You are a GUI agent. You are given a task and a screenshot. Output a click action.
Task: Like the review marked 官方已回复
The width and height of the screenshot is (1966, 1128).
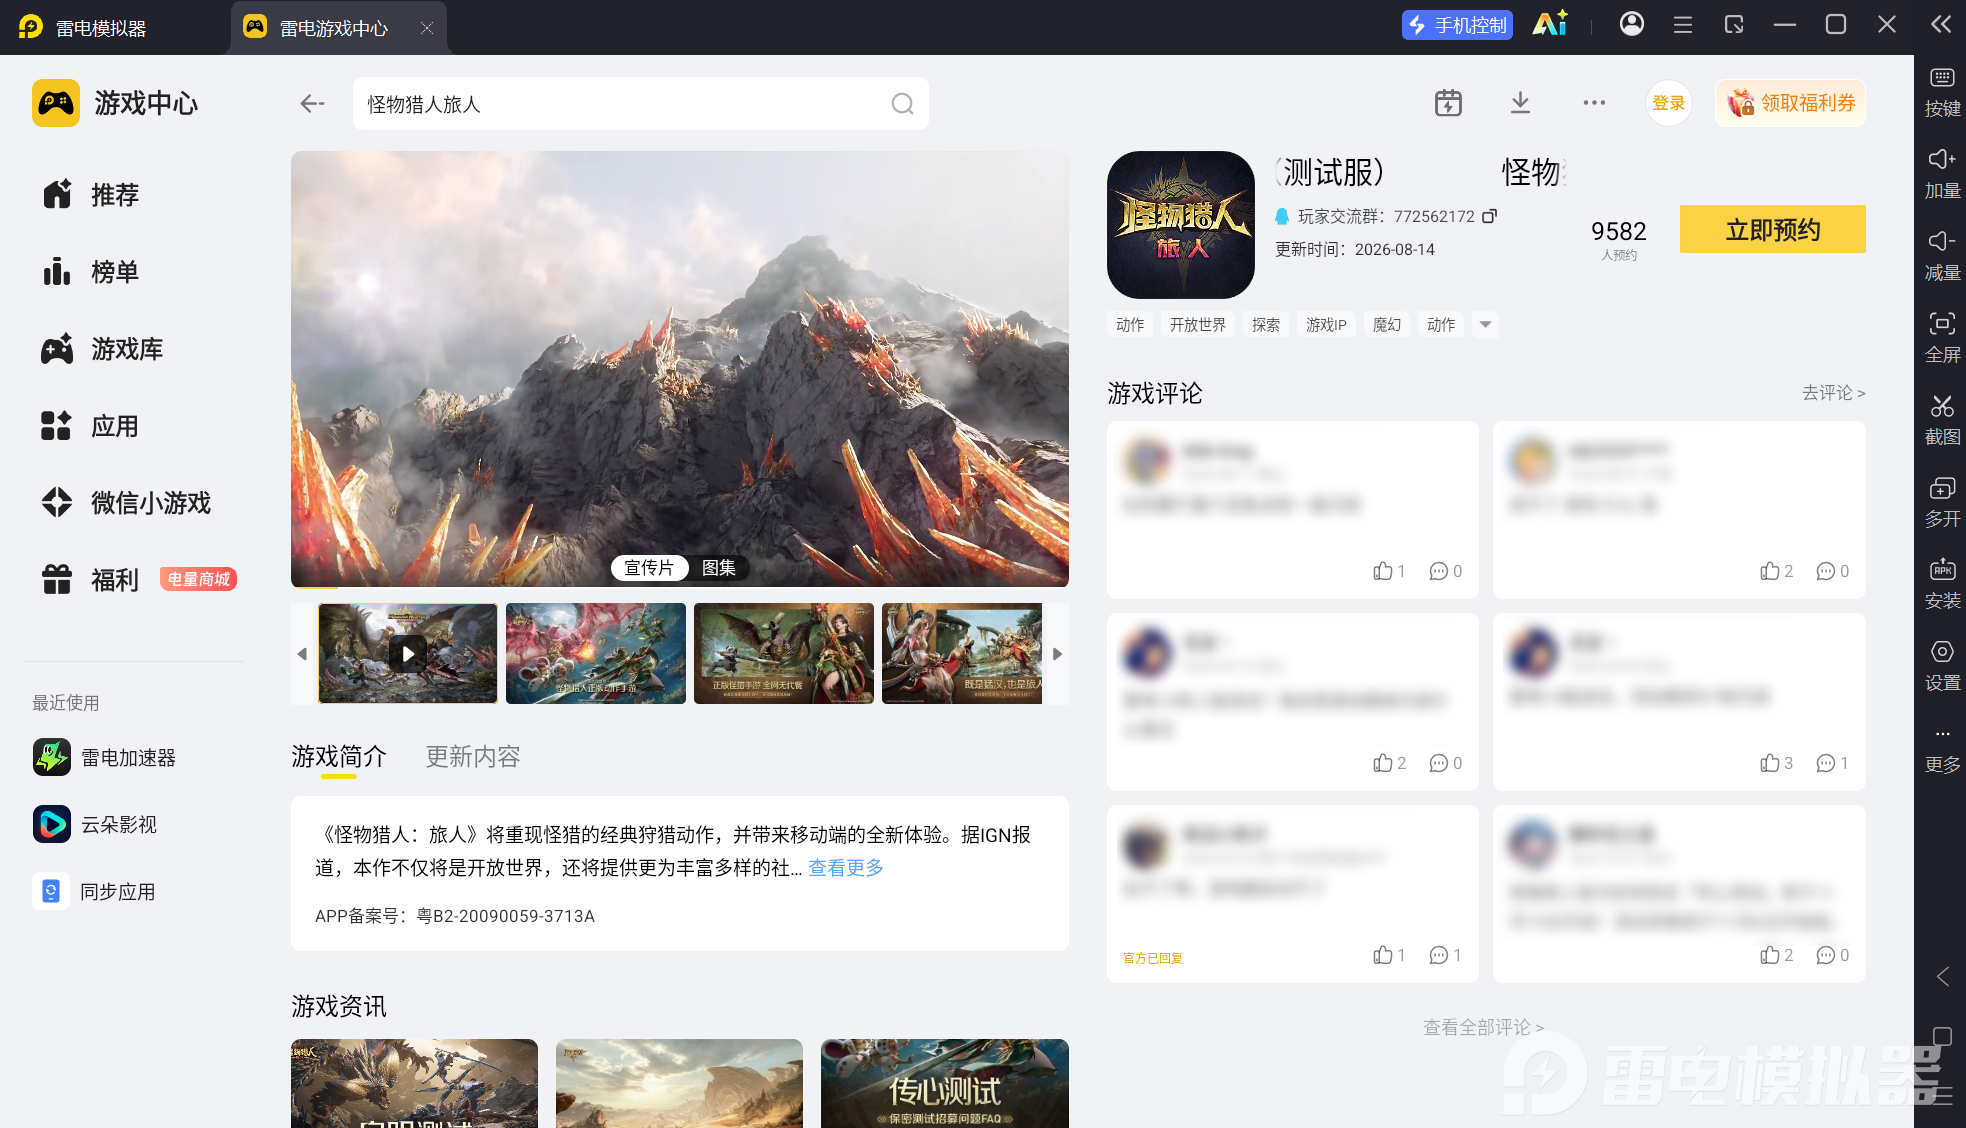click(x=1389, y=955)
